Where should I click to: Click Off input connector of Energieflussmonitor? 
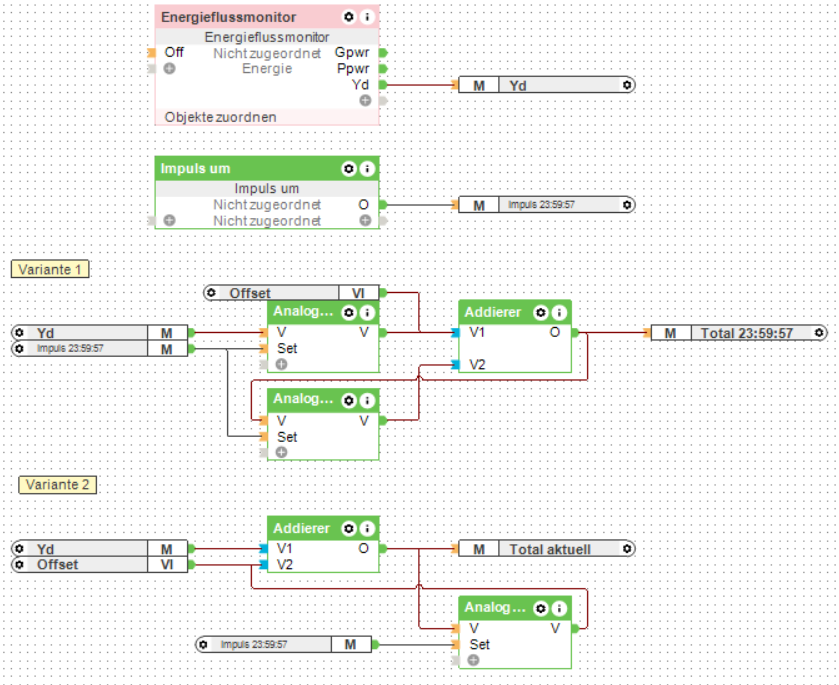coord(151,52)
